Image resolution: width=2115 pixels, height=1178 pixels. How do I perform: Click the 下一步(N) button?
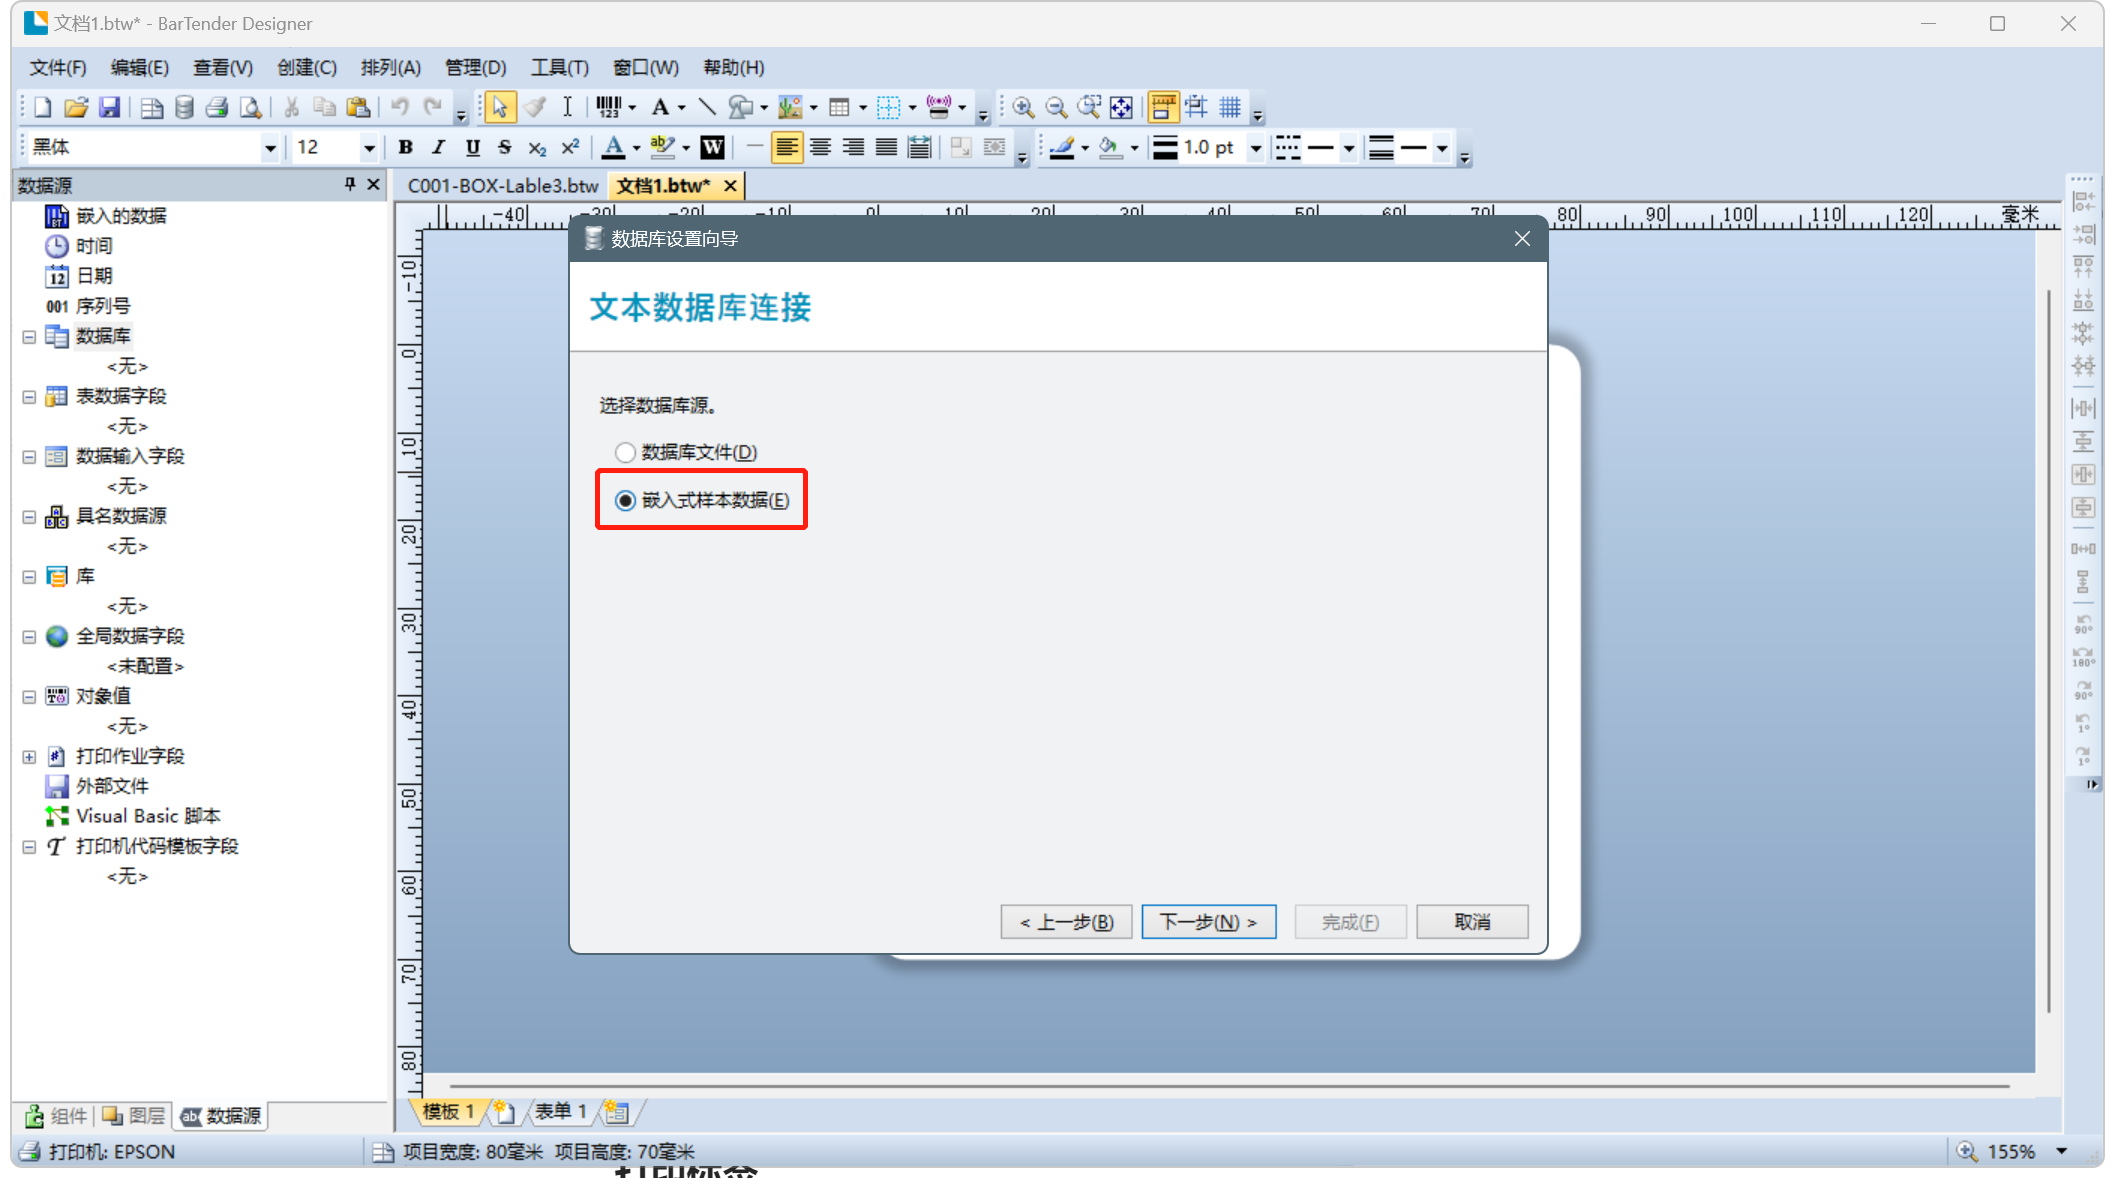(x=1208, y=921)
